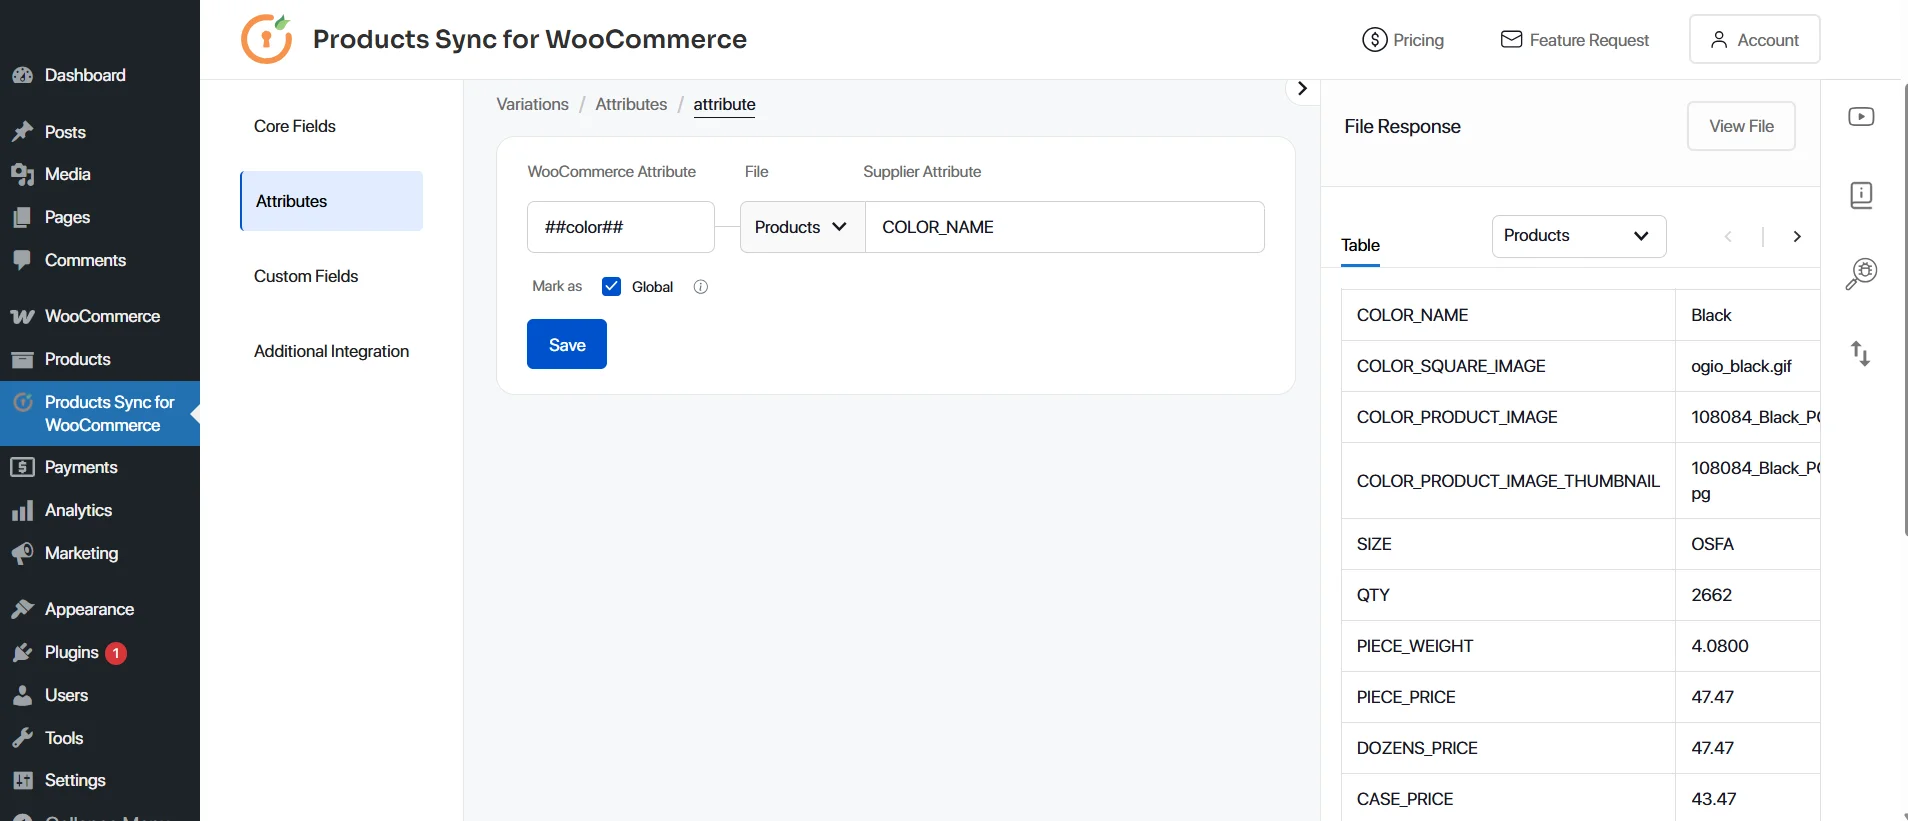Select the Attributes side tab
This screenshot has height=821, width=1908.
point(331,201)
